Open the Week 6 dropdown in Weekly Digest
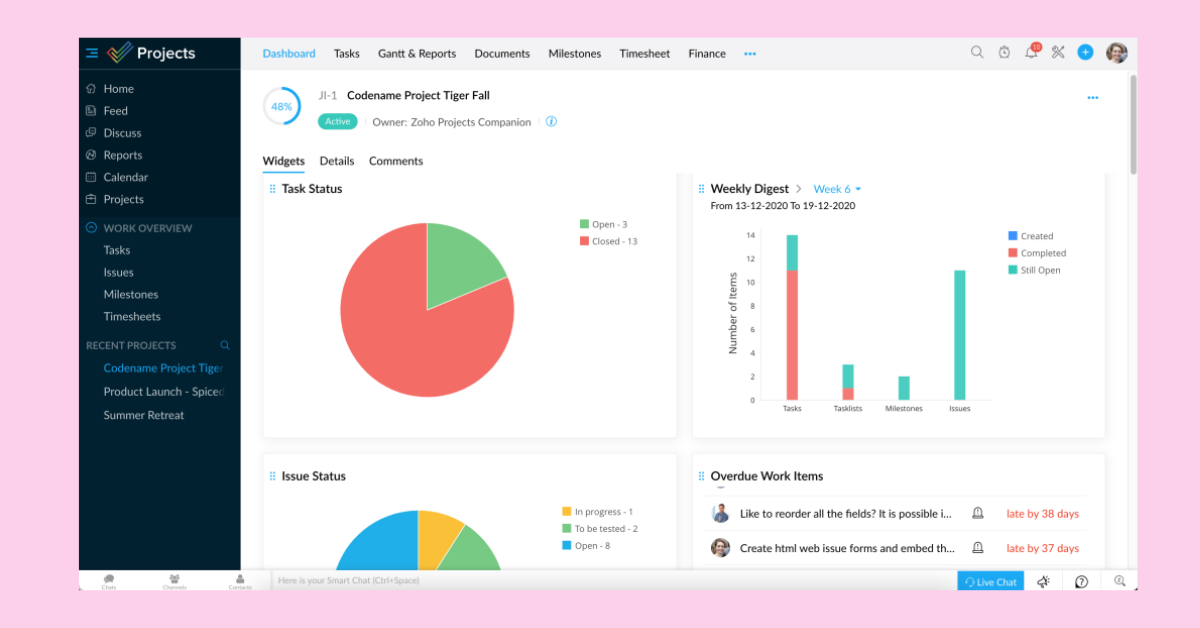This screenshot has width=1200, height=628. tap(836, 188)
